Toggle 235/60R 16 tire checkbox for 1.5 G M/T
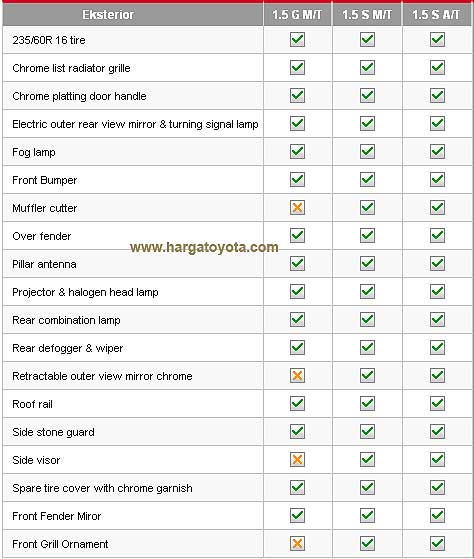This screenshot has height=559, width=474. (297, 39)
